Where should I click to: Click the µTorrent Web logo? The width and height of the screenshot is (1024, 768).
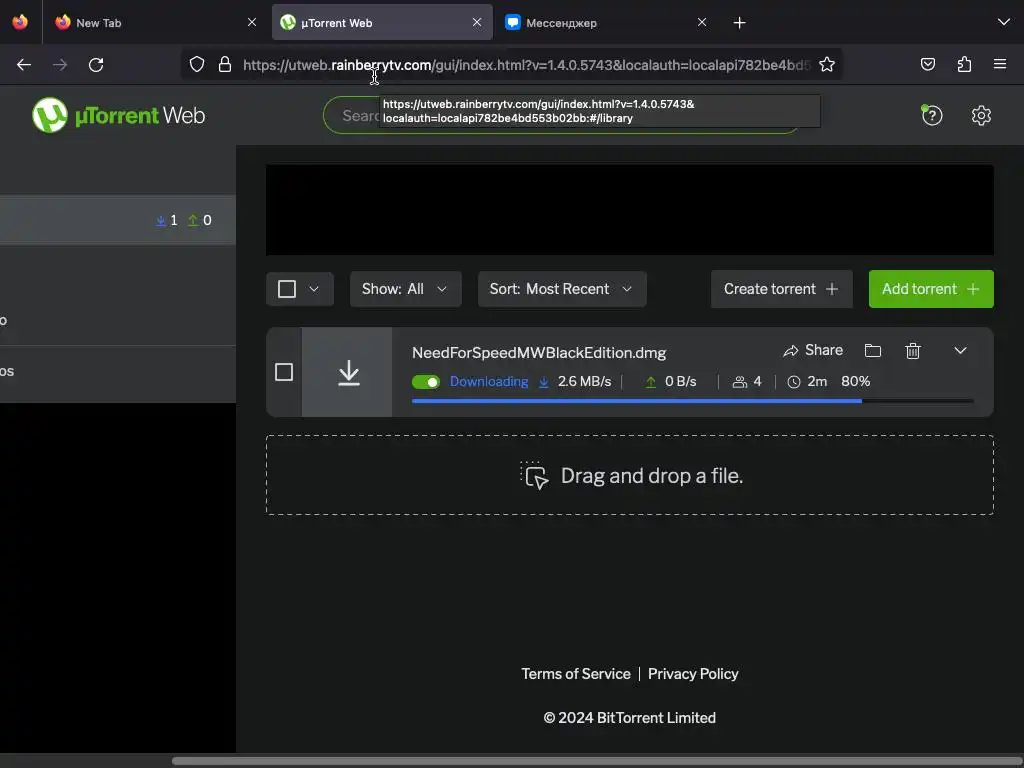pyautogui.click(x=118, y=115)
